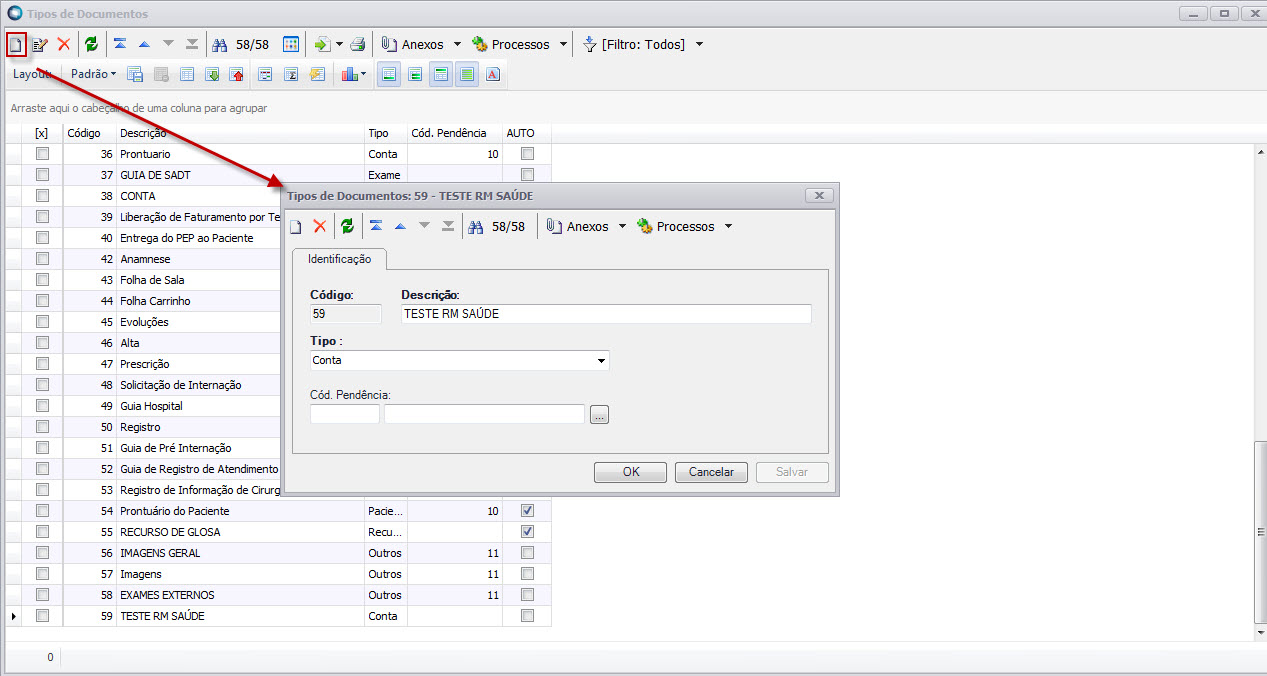
Task: Click the grid icon with green down arrow
Action: click(x=212, y=74)
